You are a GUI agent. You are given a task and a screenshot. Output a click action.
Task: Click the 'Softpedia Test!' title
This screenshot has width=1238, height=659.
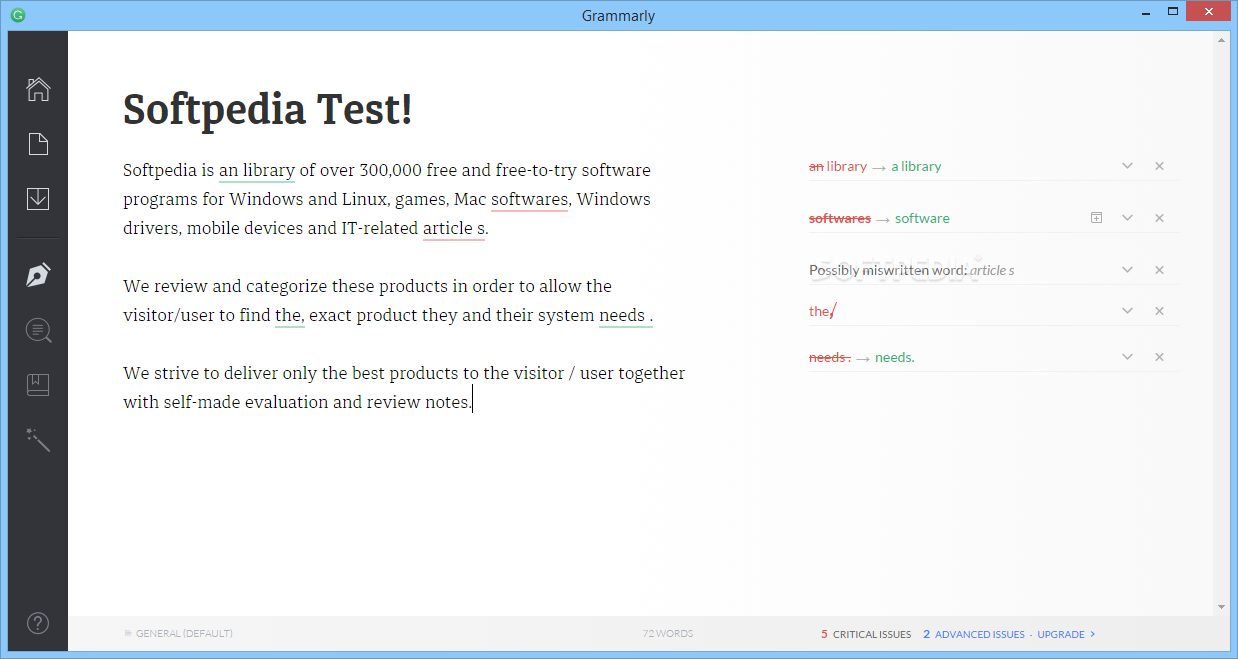[x=267, y=109]
